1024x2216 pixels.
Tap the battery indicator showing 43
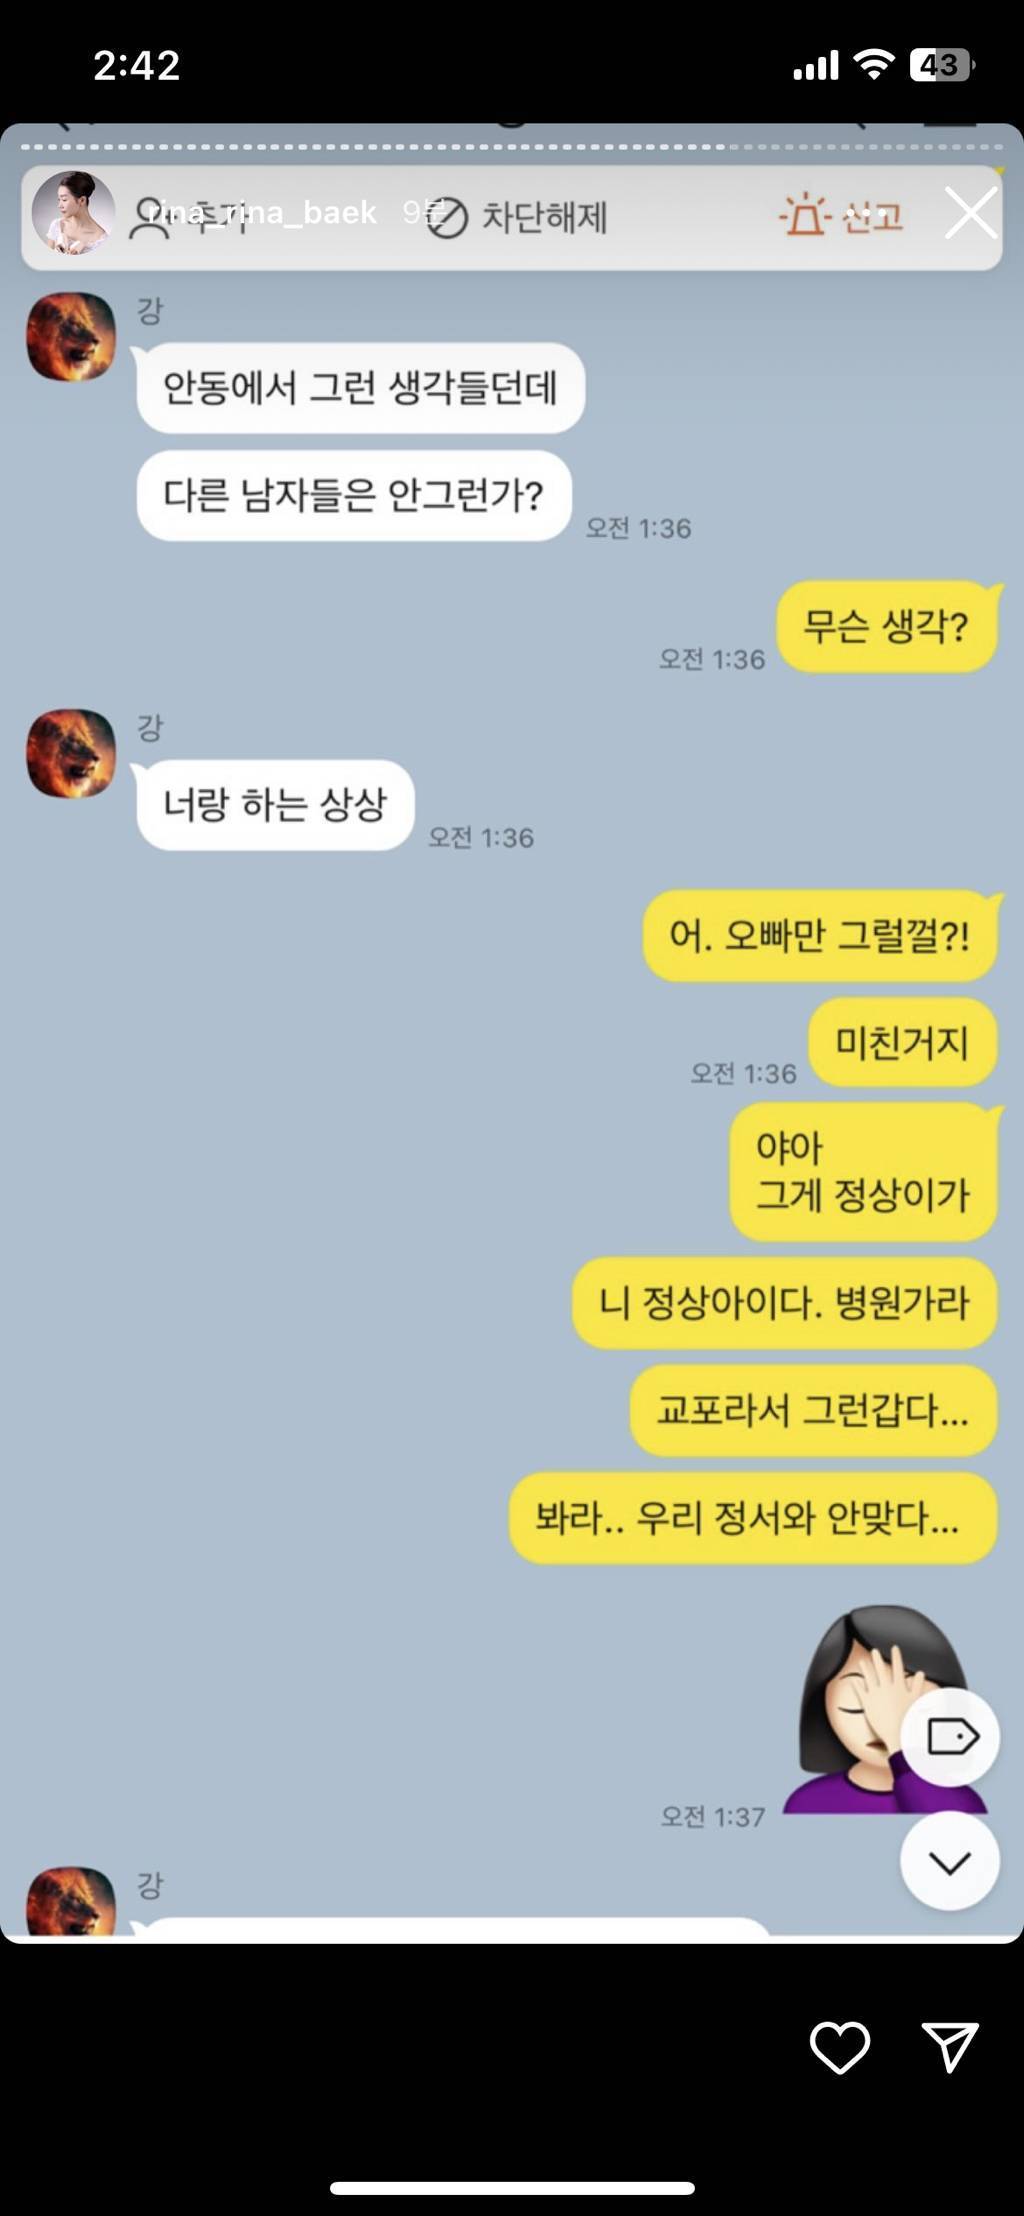coord(941,65)
